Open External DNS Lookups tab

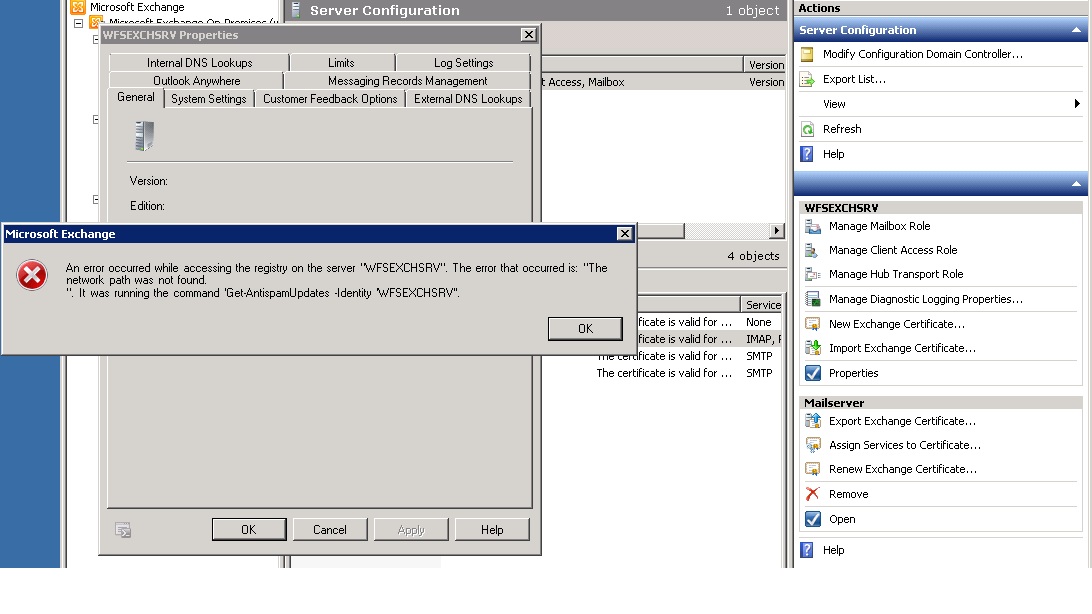click(x=468, y=99)
